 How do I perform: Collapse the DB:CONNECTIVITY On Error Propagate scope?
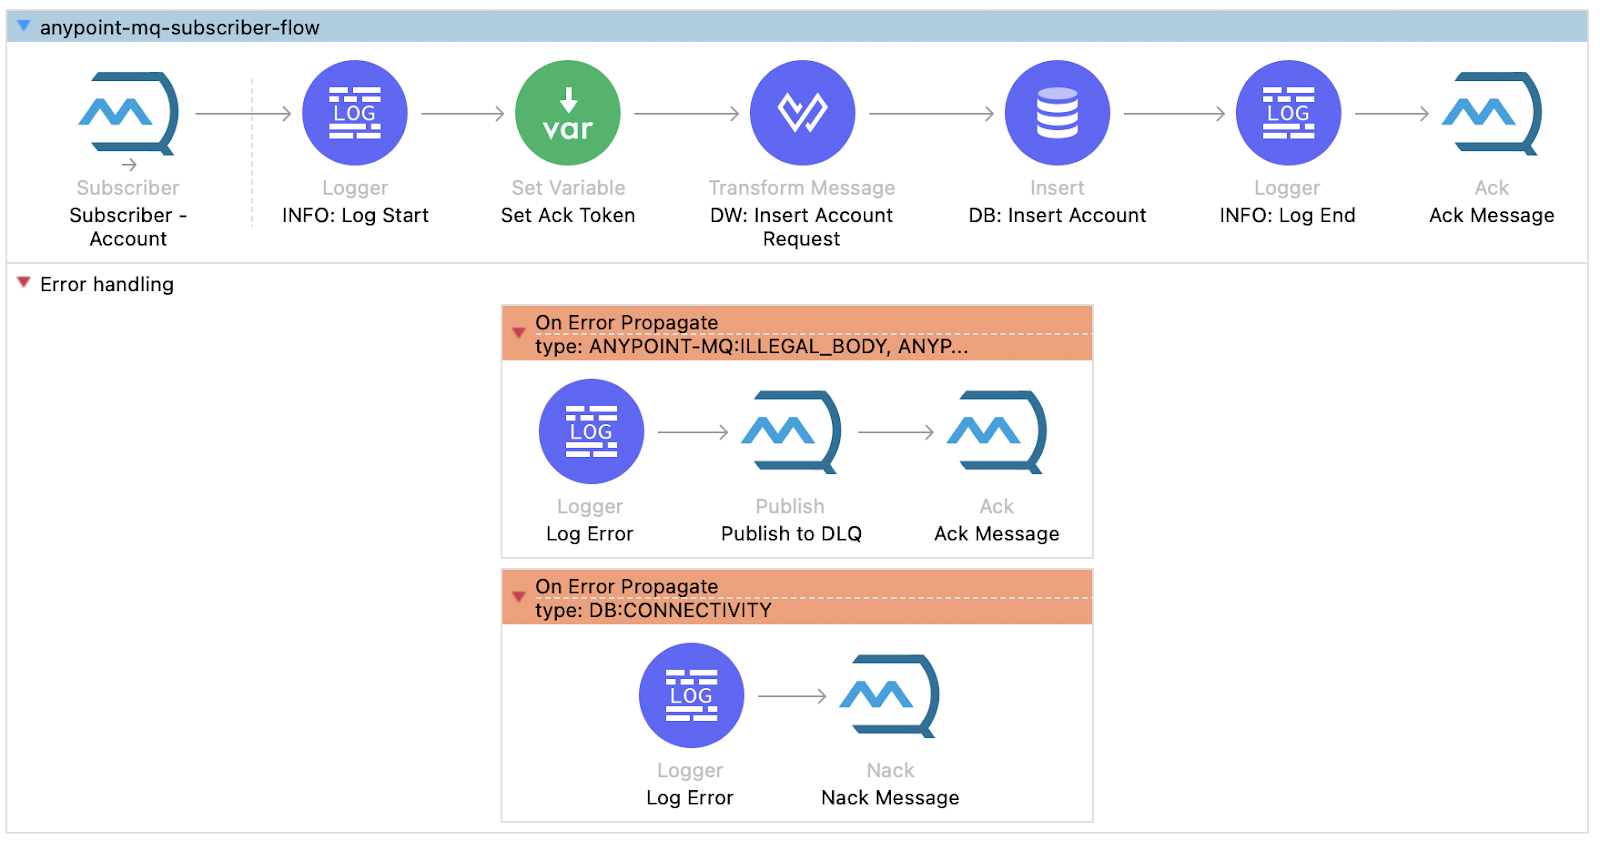click(518, 597)
